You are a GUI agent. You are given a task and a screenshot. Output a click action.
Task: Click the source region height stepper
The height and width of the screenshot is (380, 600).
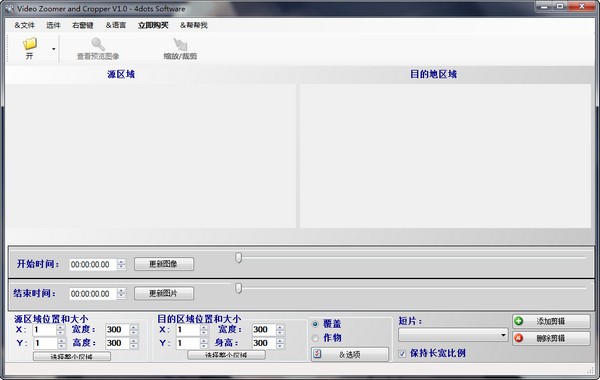[134, 343]
